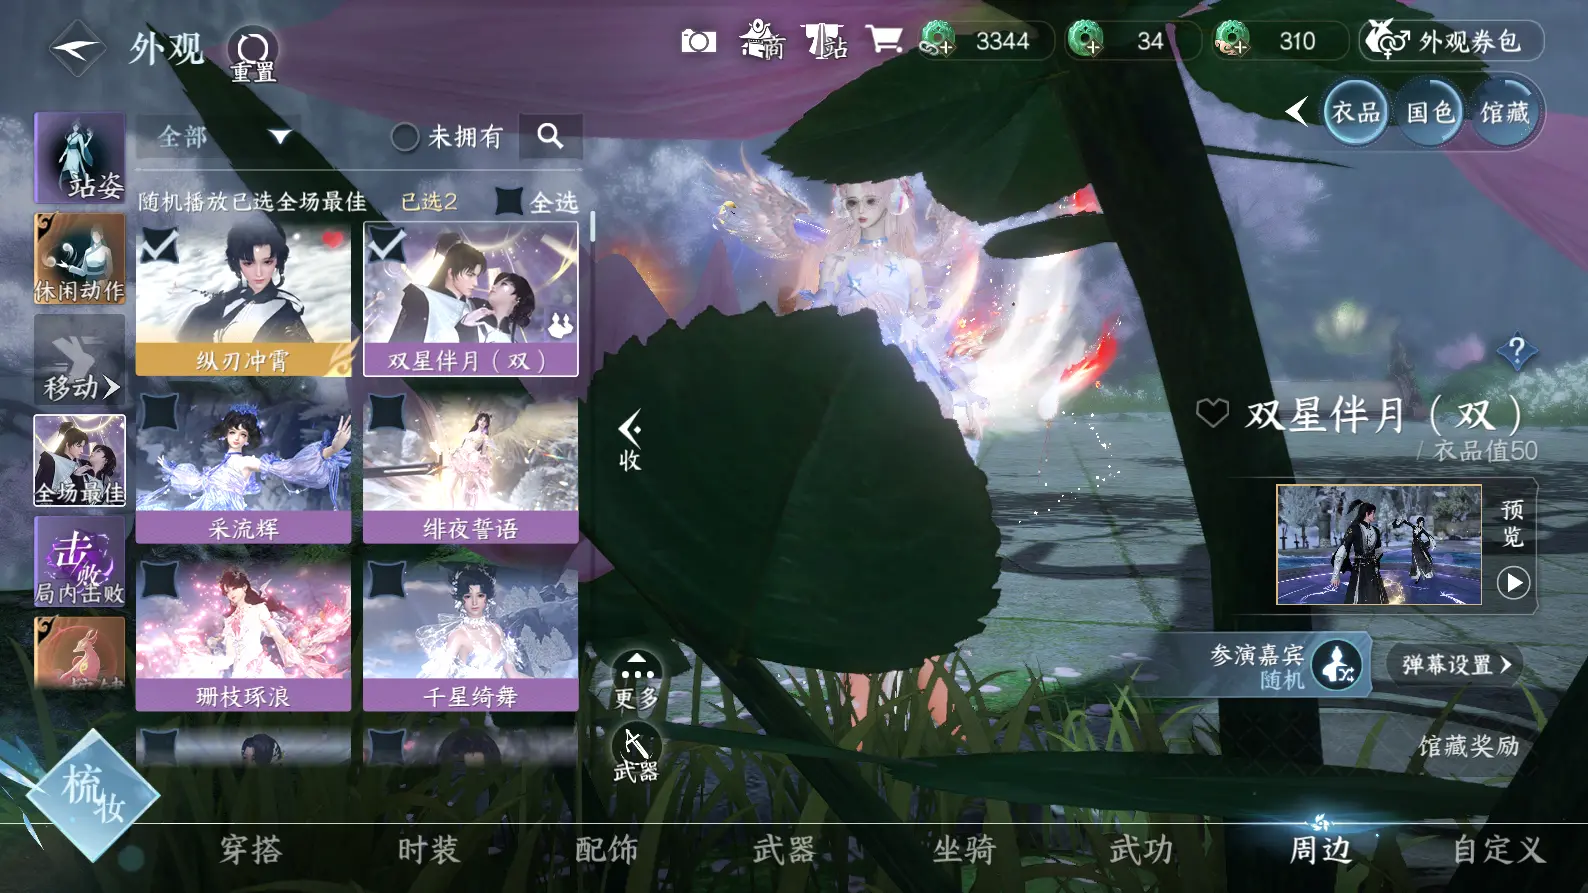This screenshot has height=893, width=1588.
Task: Click the 随机播放已选全场最佳 label
Action: 252,202
